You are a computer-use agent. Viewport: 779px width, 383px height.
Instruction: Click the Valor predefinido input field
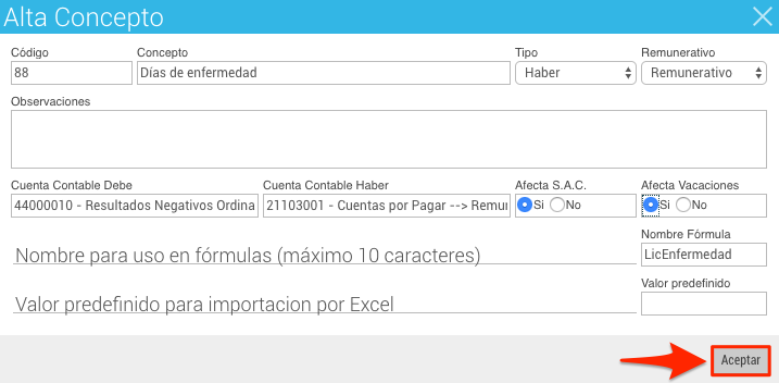[704, 304]
